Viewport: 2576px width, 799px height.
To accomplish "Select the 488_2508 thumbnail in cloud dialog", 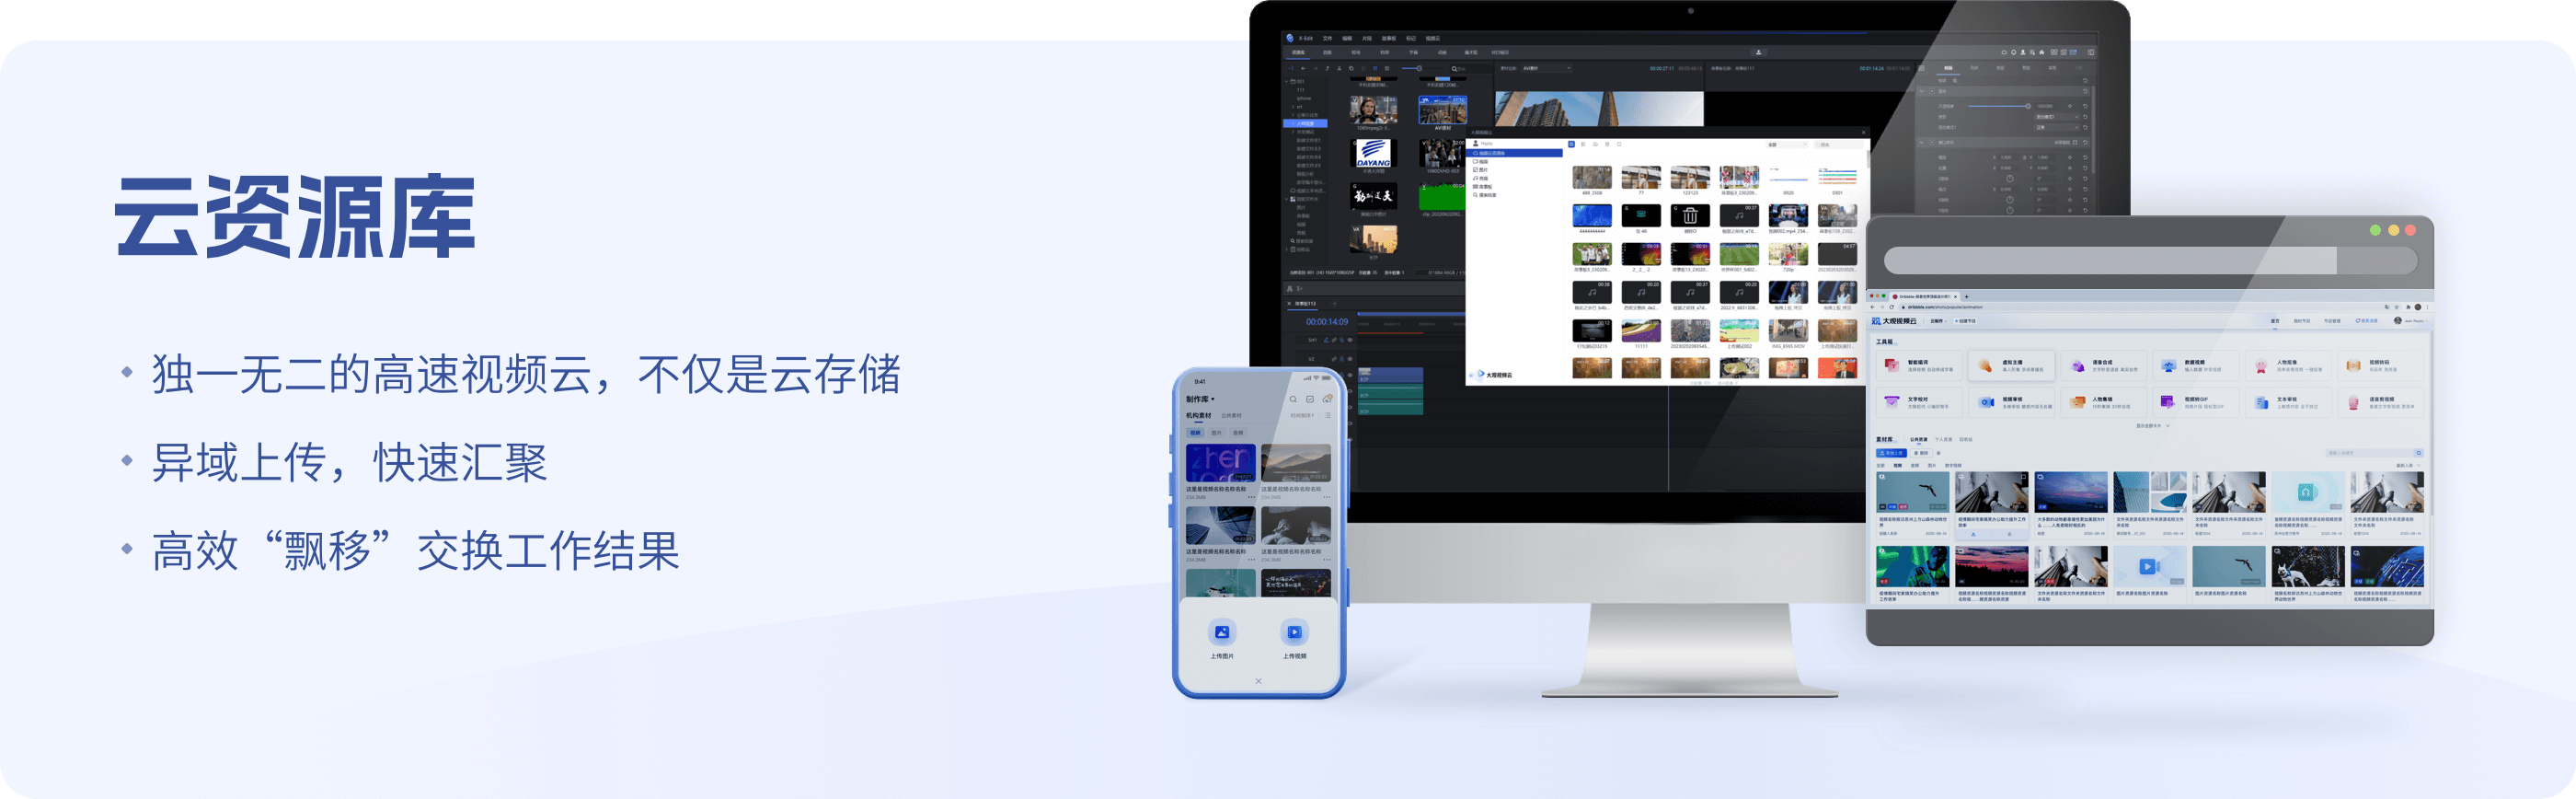I will coord(1592,178).
